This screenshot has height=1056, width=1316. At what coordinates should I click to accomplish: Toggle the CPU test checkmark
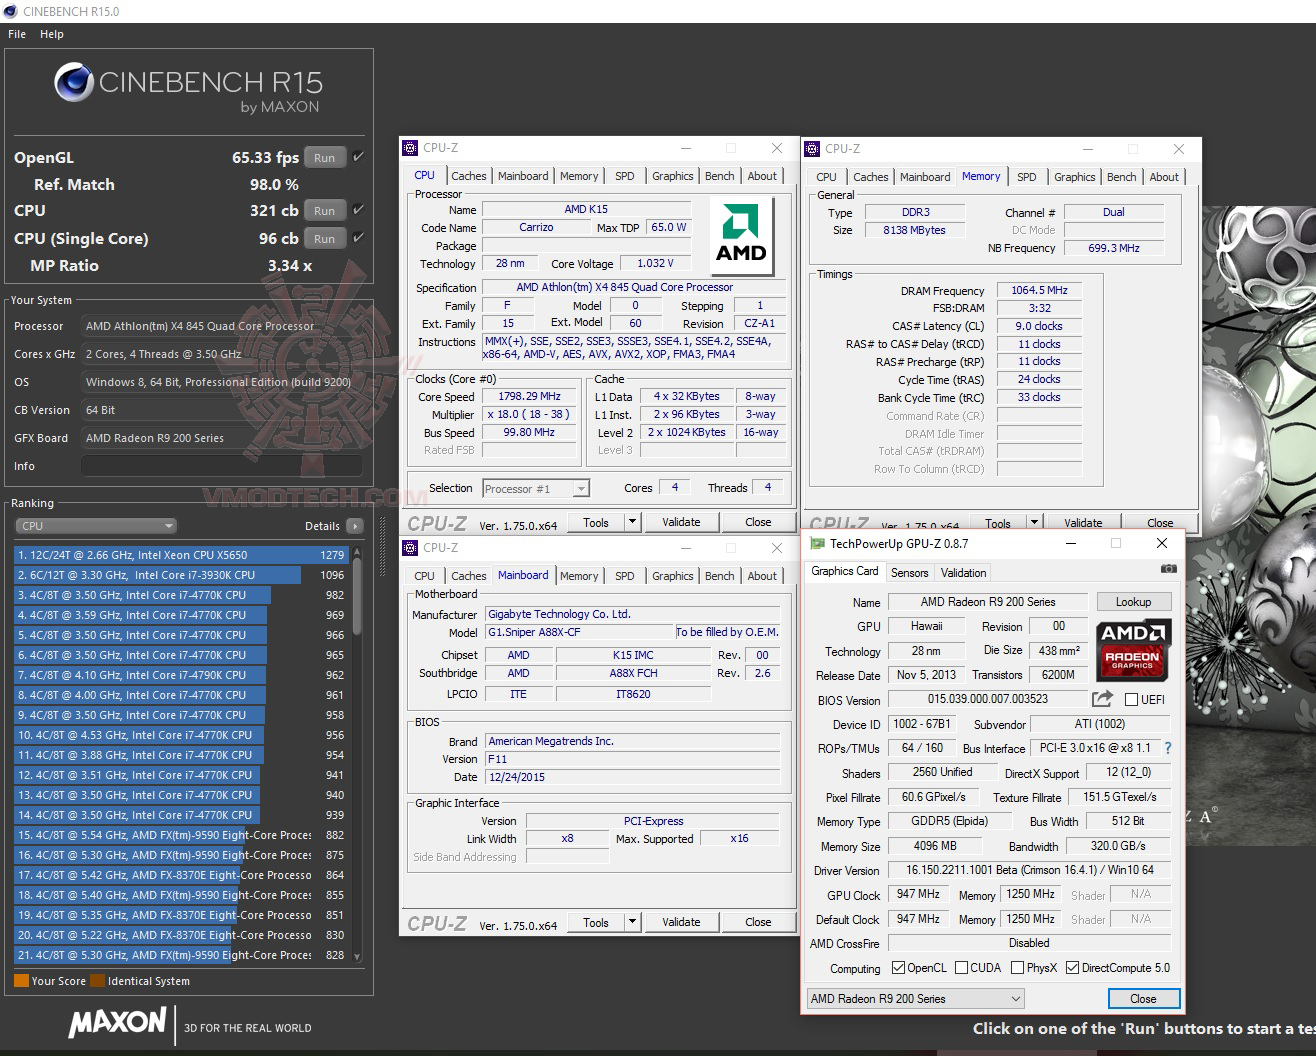tap(358, 210)
